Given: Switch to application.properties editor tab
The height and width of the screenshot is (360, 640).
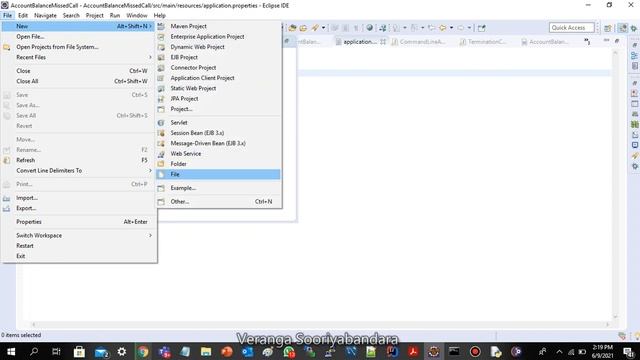Looking at the screenshot, I should (359, 42).
